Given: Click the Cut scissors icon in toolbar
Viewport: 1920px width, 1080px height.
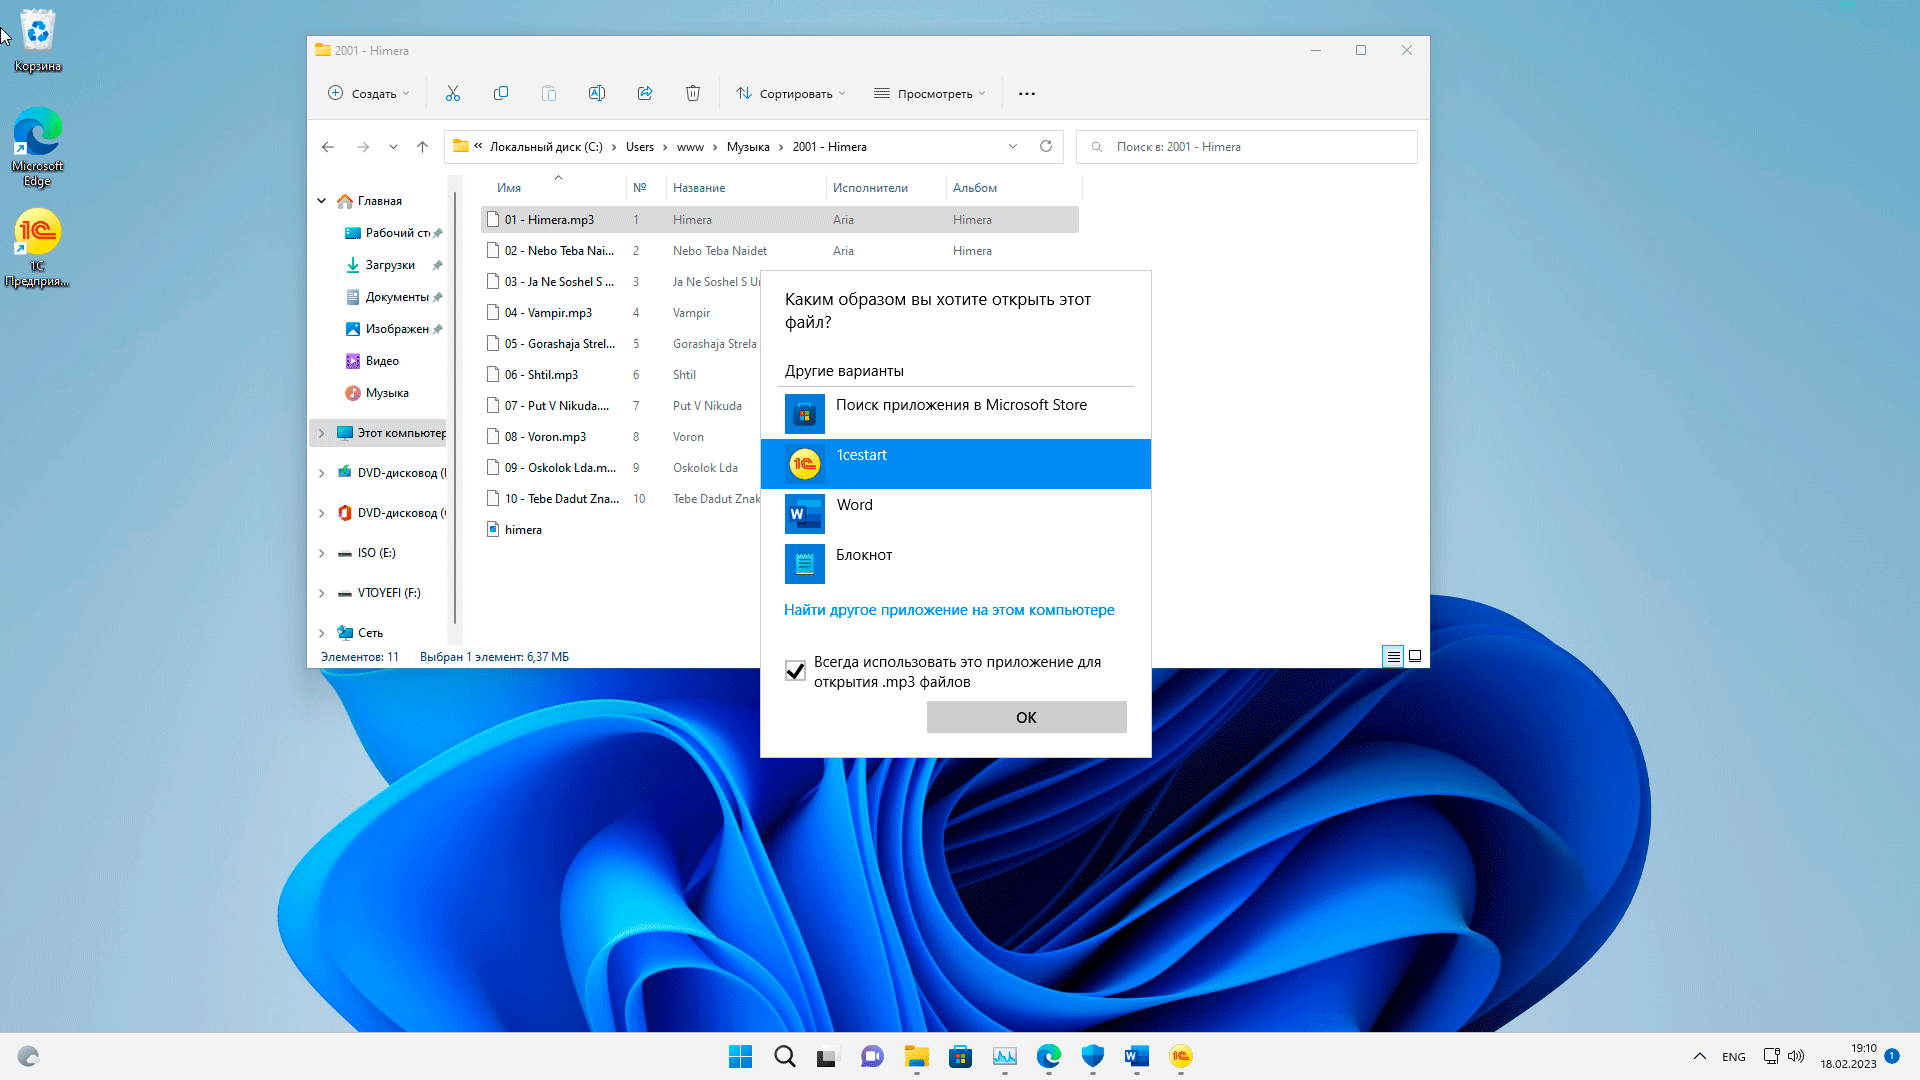Looking at the screenshot, I should click(x=453, y=93).
